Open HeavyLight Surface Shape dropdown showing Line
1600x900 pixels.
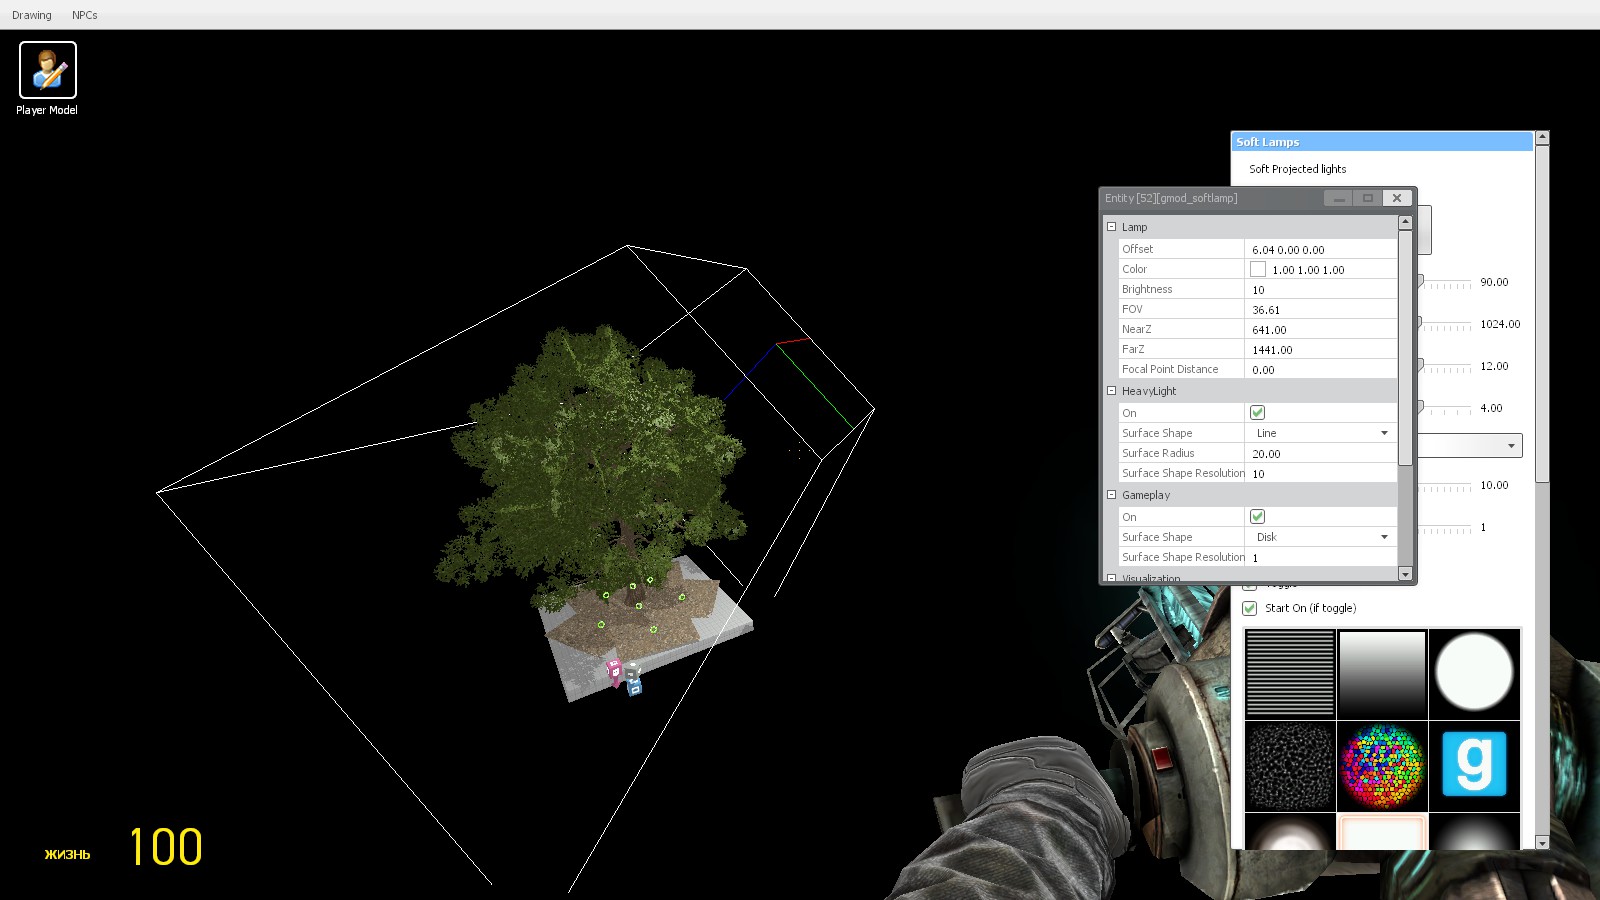(x=1321, y=433)
